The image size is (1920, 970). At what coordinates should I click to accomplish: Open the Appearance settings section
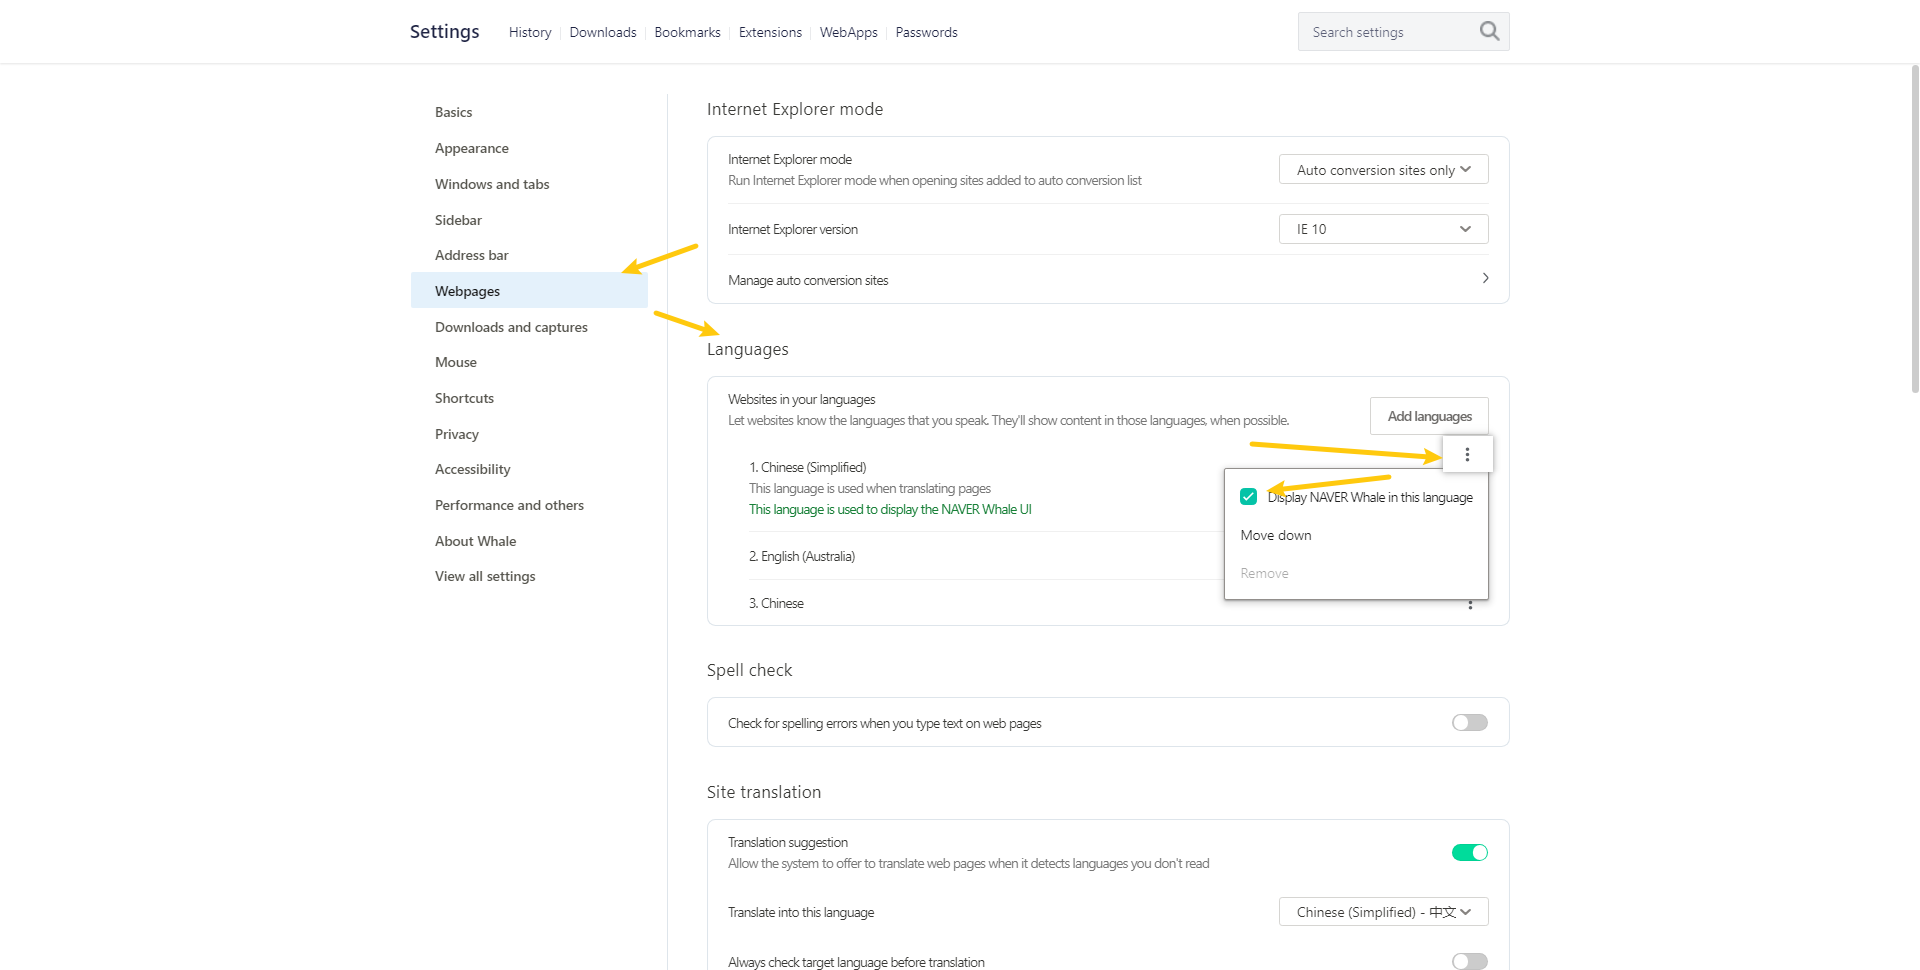click(472, 148)
